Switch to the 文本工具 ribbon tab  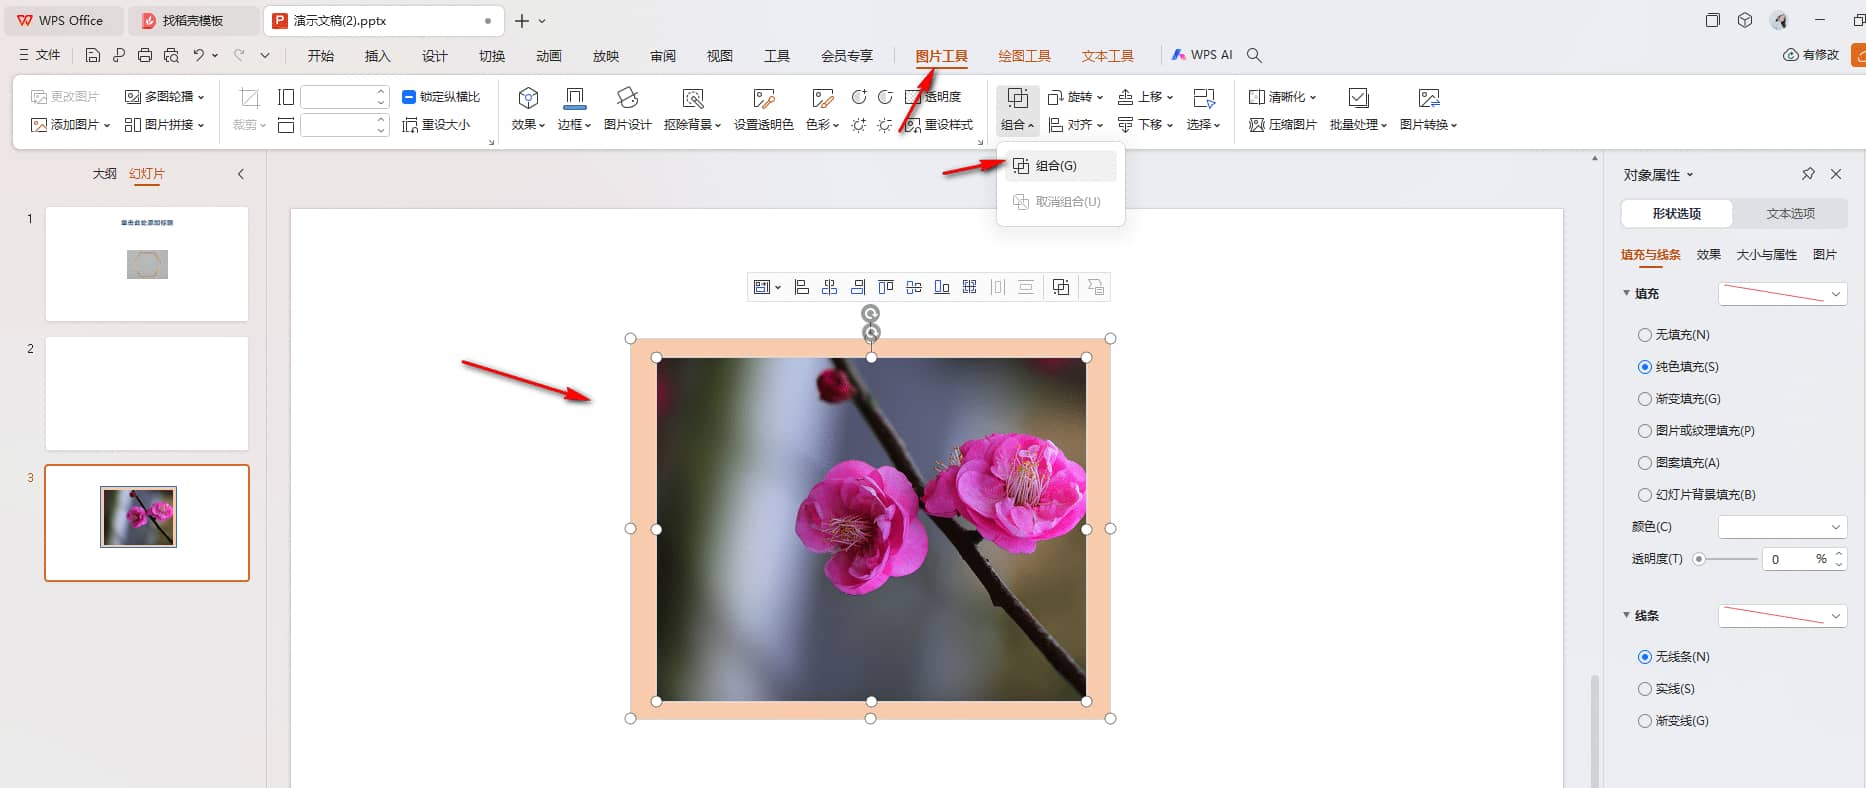tap(1107, 56)
